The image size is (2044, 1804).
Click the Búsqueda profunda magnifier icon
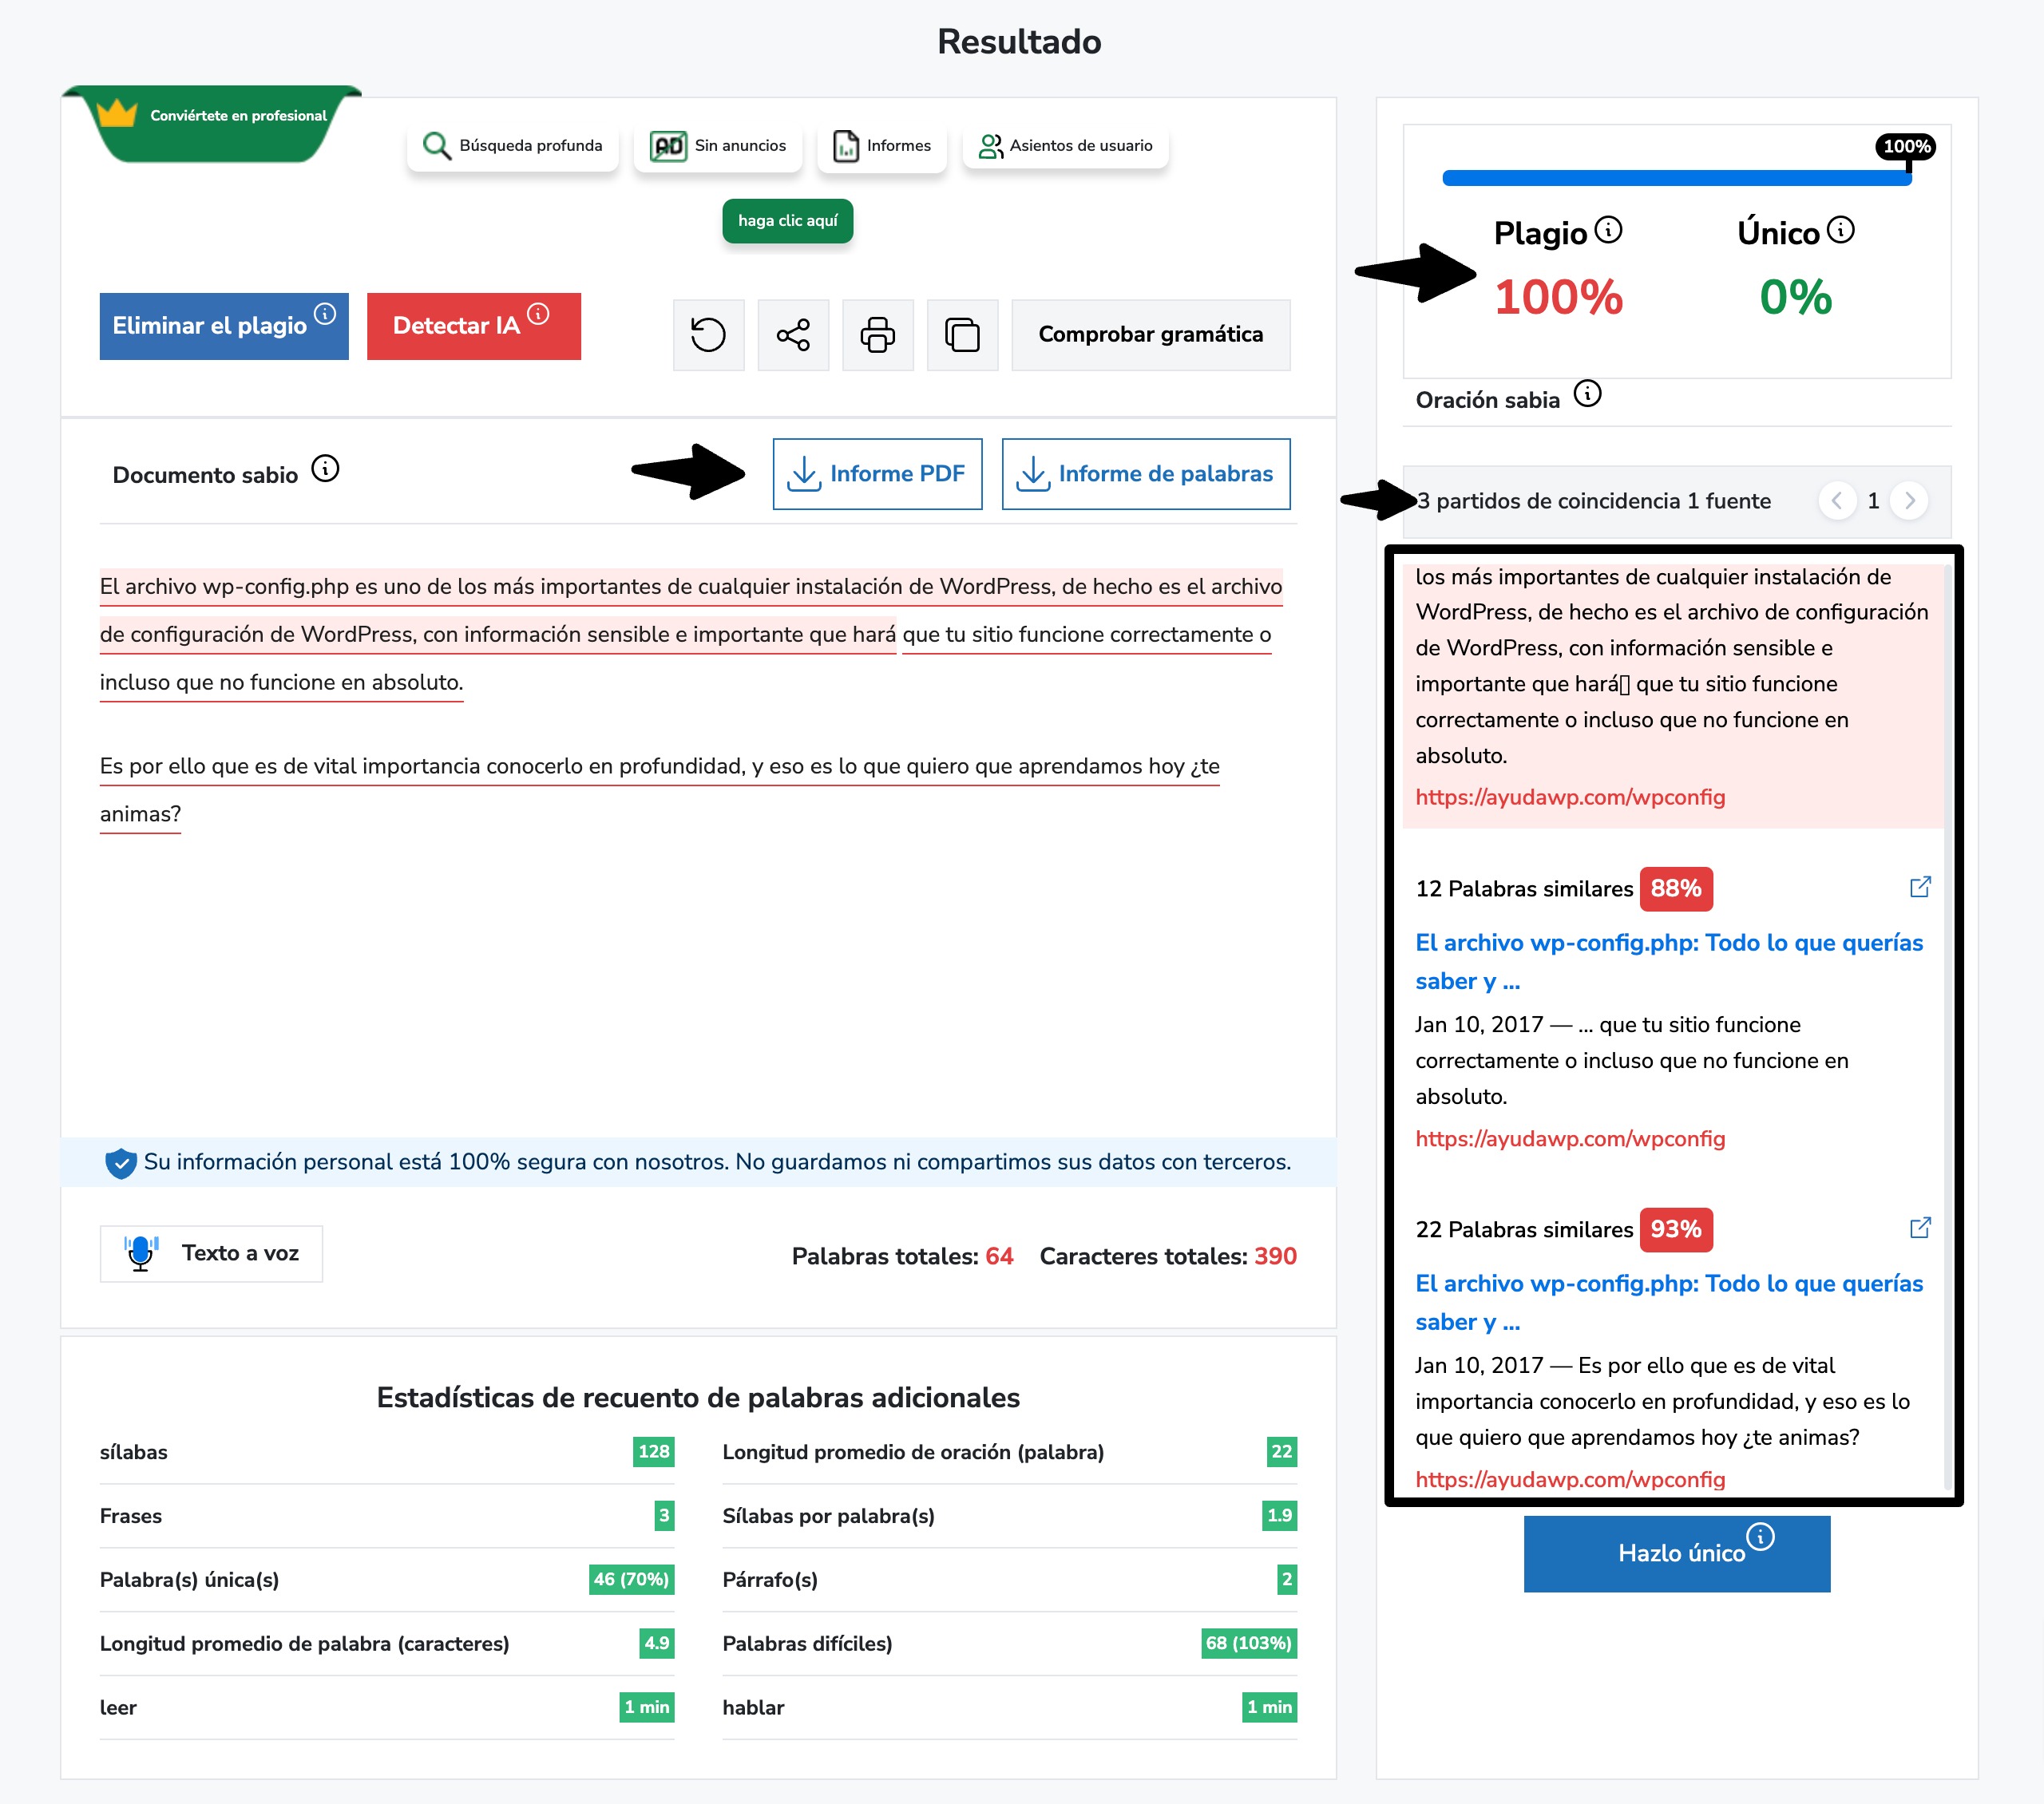[437, 146]
